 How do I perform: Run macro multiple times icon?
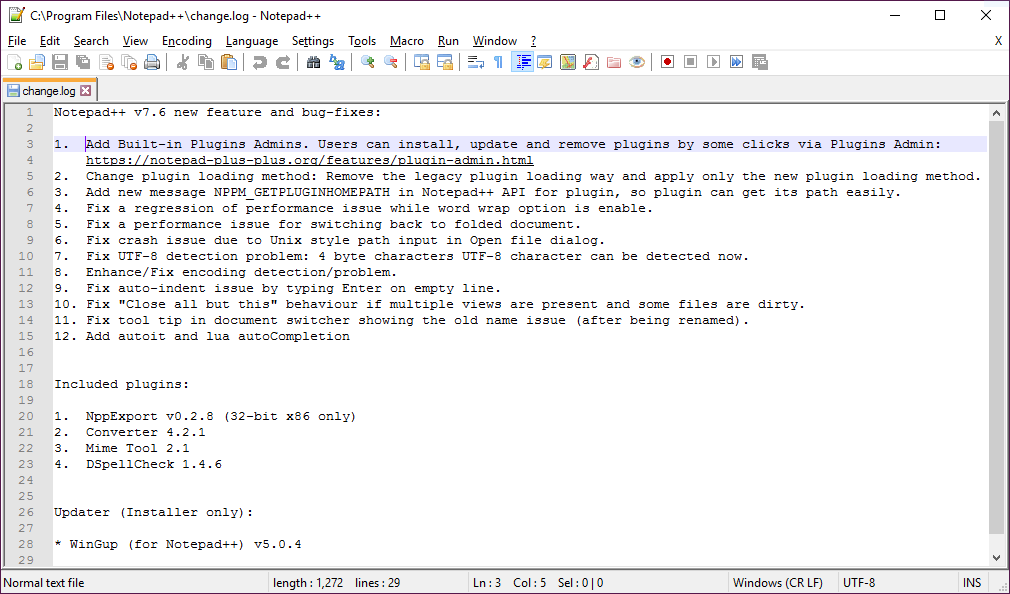pos(737,62)
